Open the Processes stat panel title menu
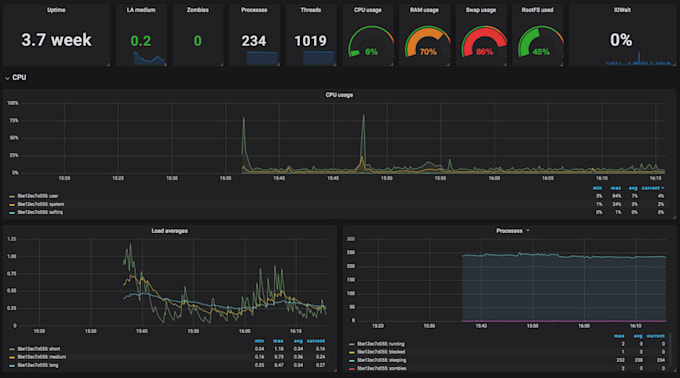 (x=254, y=10)
